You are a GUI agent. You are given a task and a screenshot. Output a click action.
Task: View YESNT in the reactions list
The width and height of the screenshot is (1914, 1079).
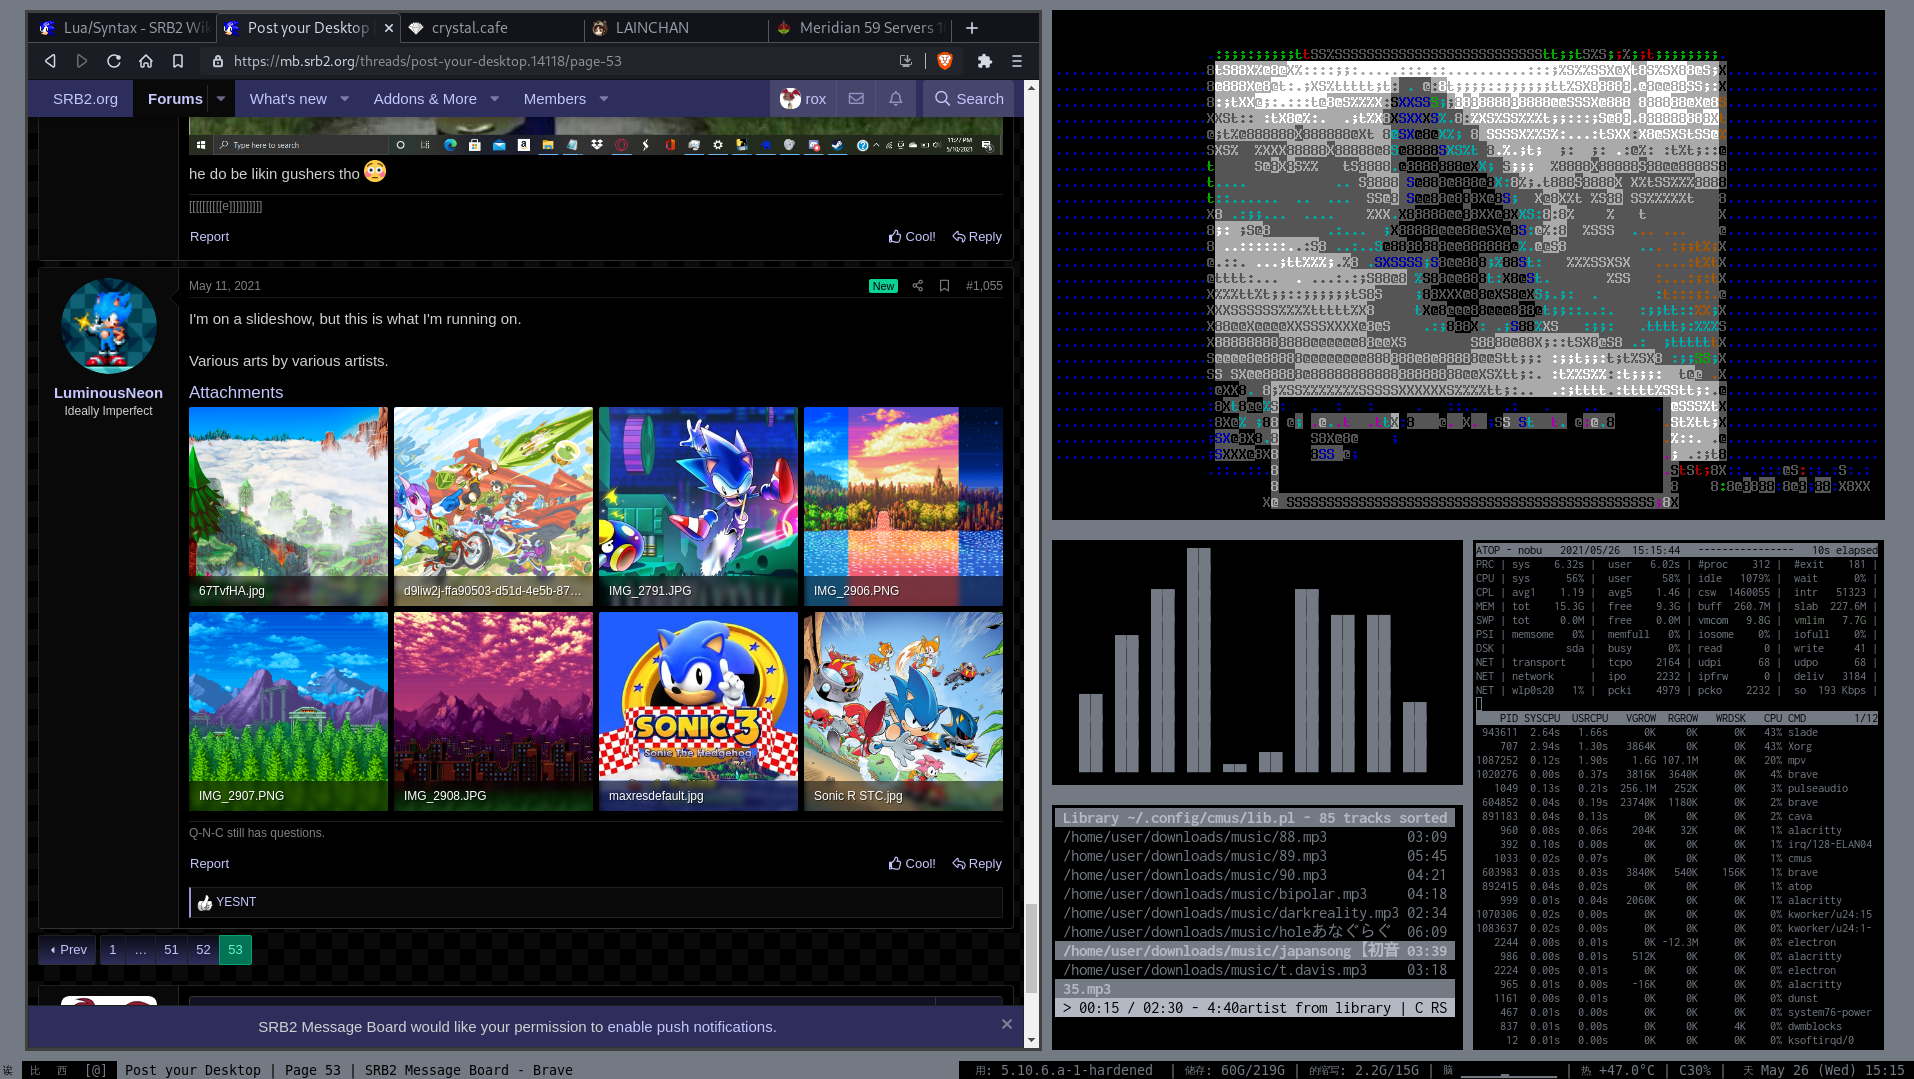point(236,902)
